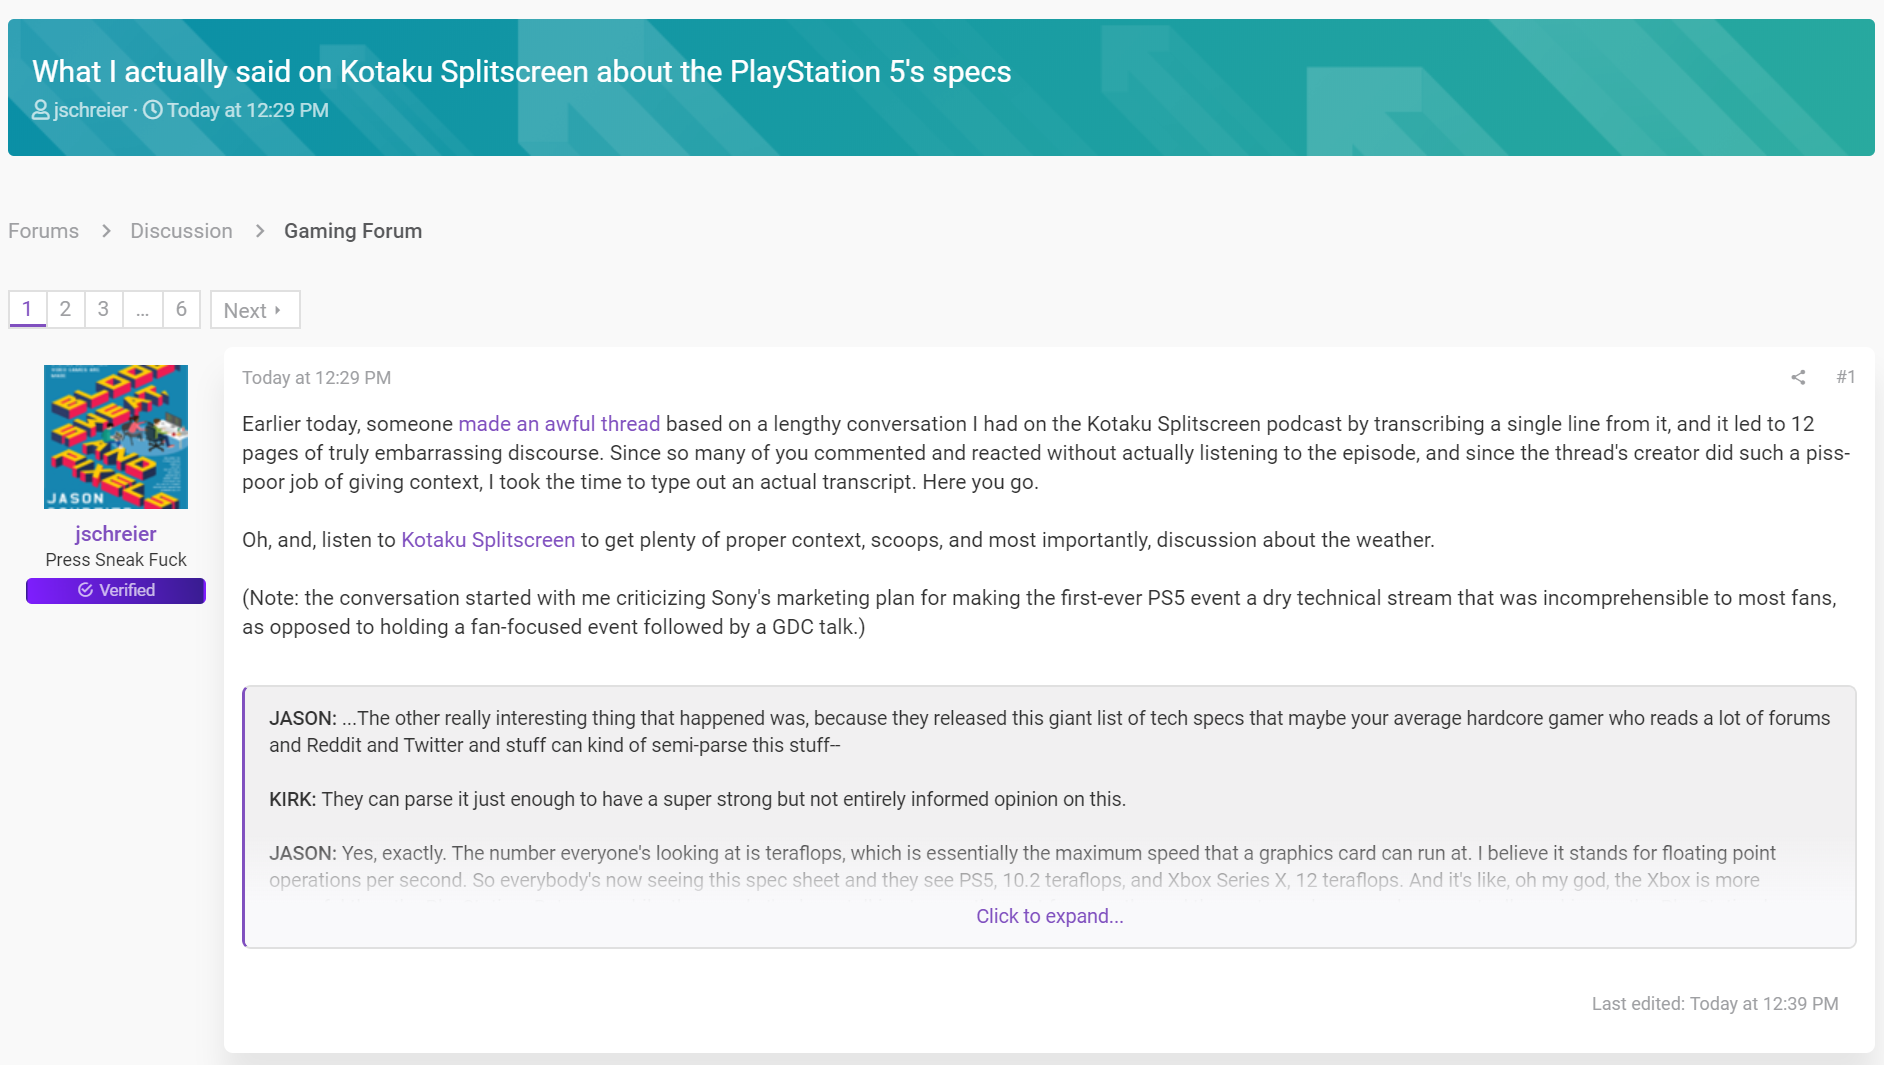This screenshot has width=1884, height=1065.
Task: Click the thread title about PlayStation 5's specs
Action: 521,72
